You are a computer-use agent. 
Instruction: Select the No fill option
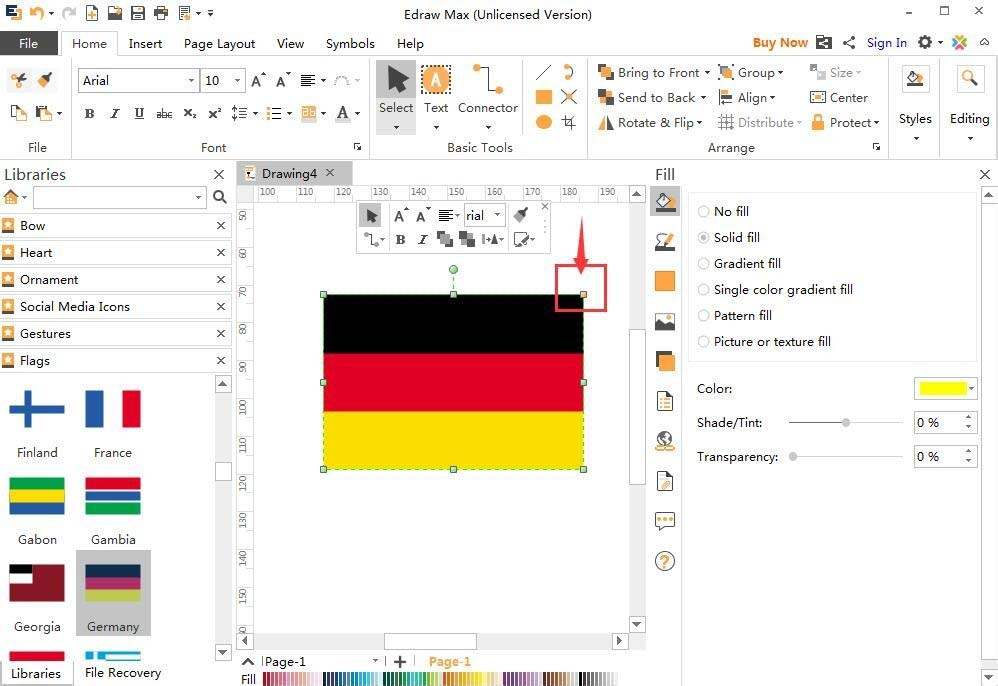point(704,212)
